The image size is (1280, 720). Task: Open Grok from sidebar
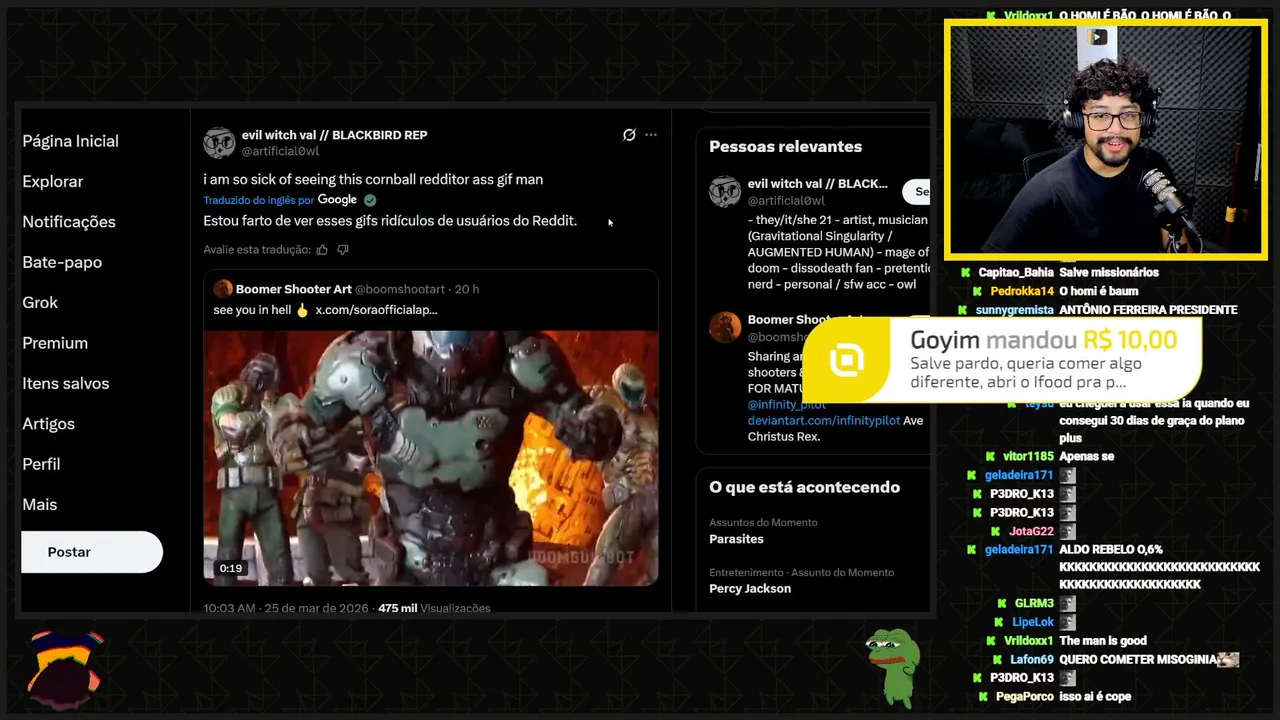click(x=40, y=302)
